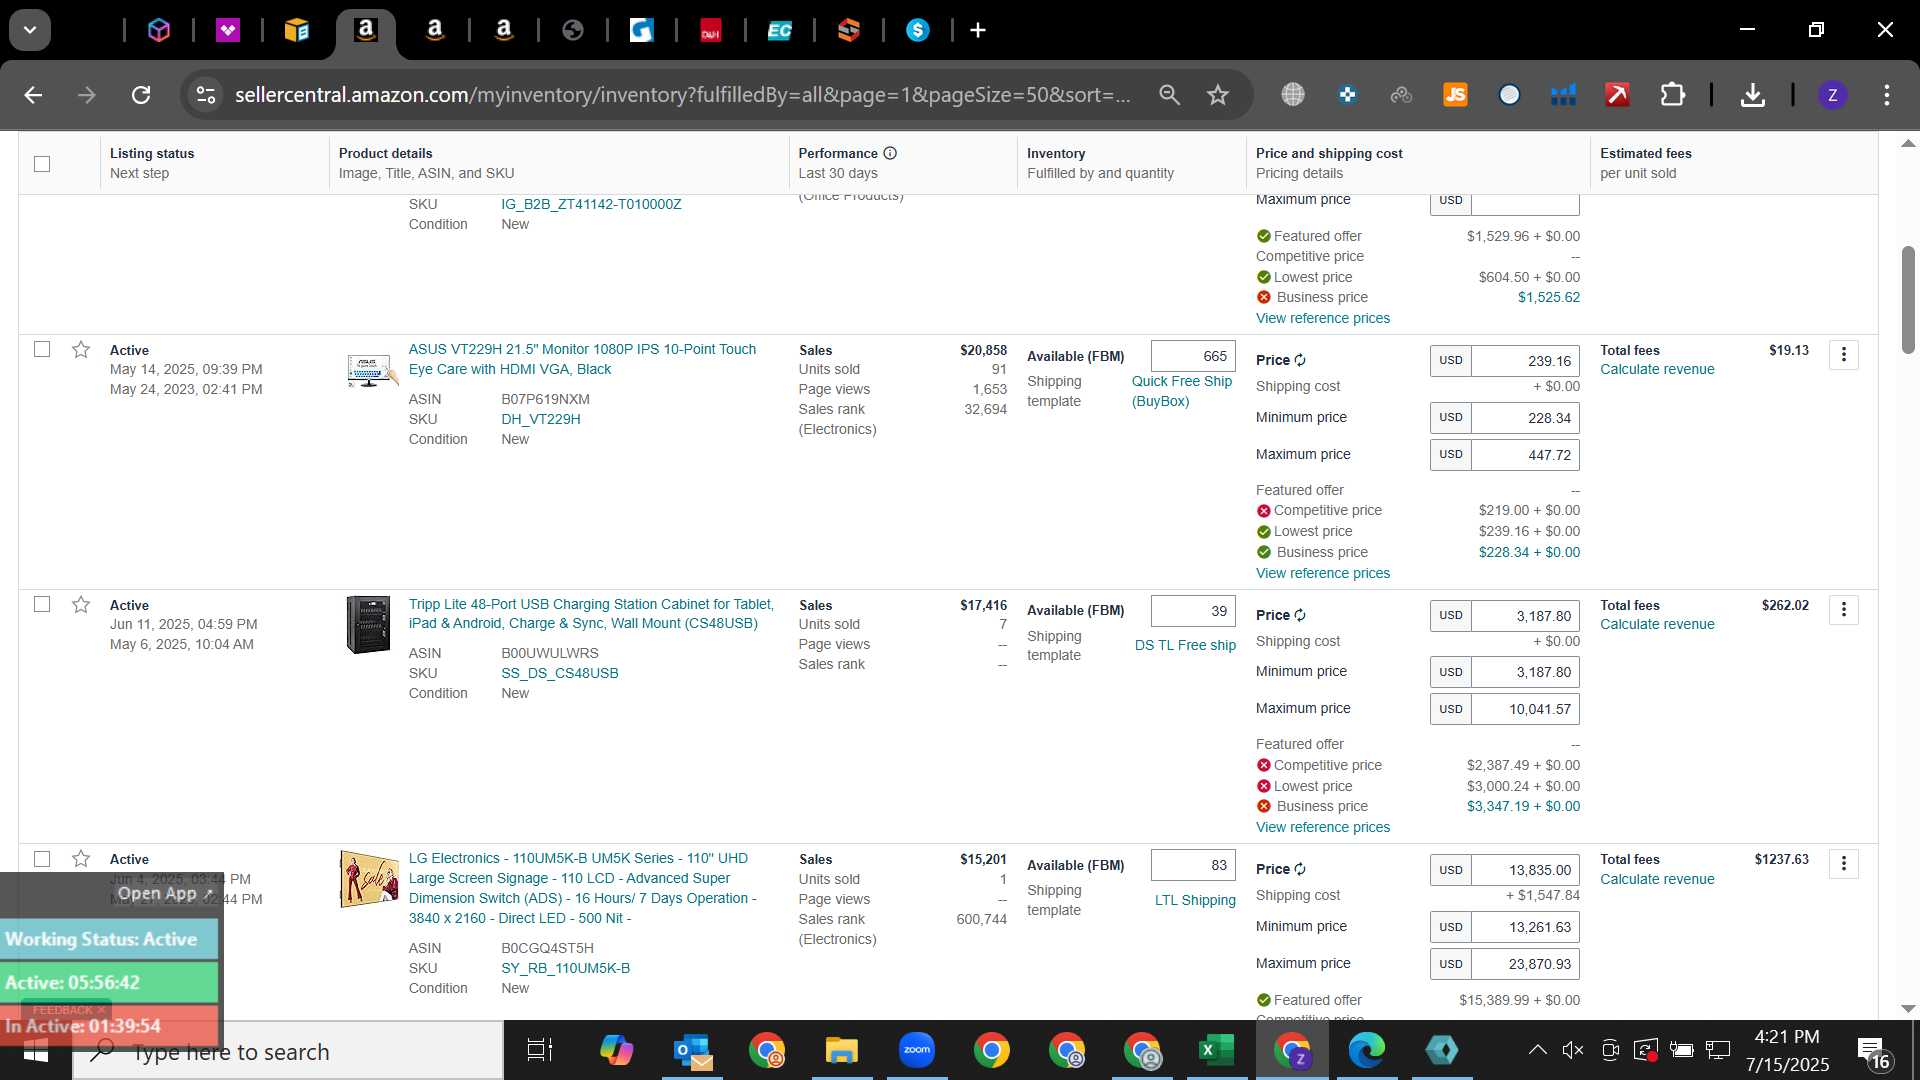Open a new browser tab

(x=978, y=30)
